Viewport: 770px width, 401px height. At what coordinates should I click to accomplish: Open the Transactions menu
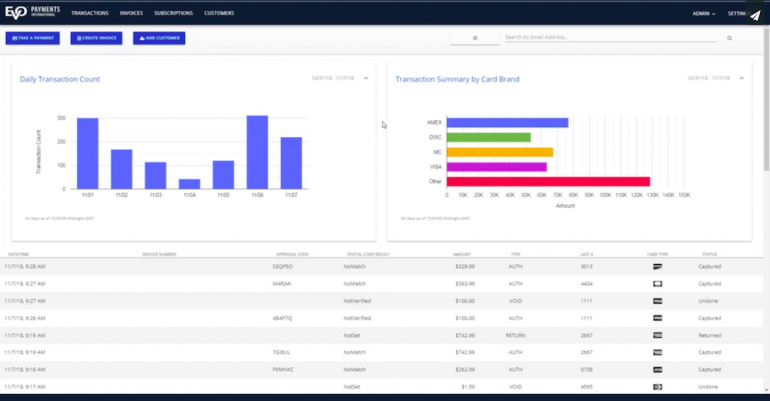[89, 14]
